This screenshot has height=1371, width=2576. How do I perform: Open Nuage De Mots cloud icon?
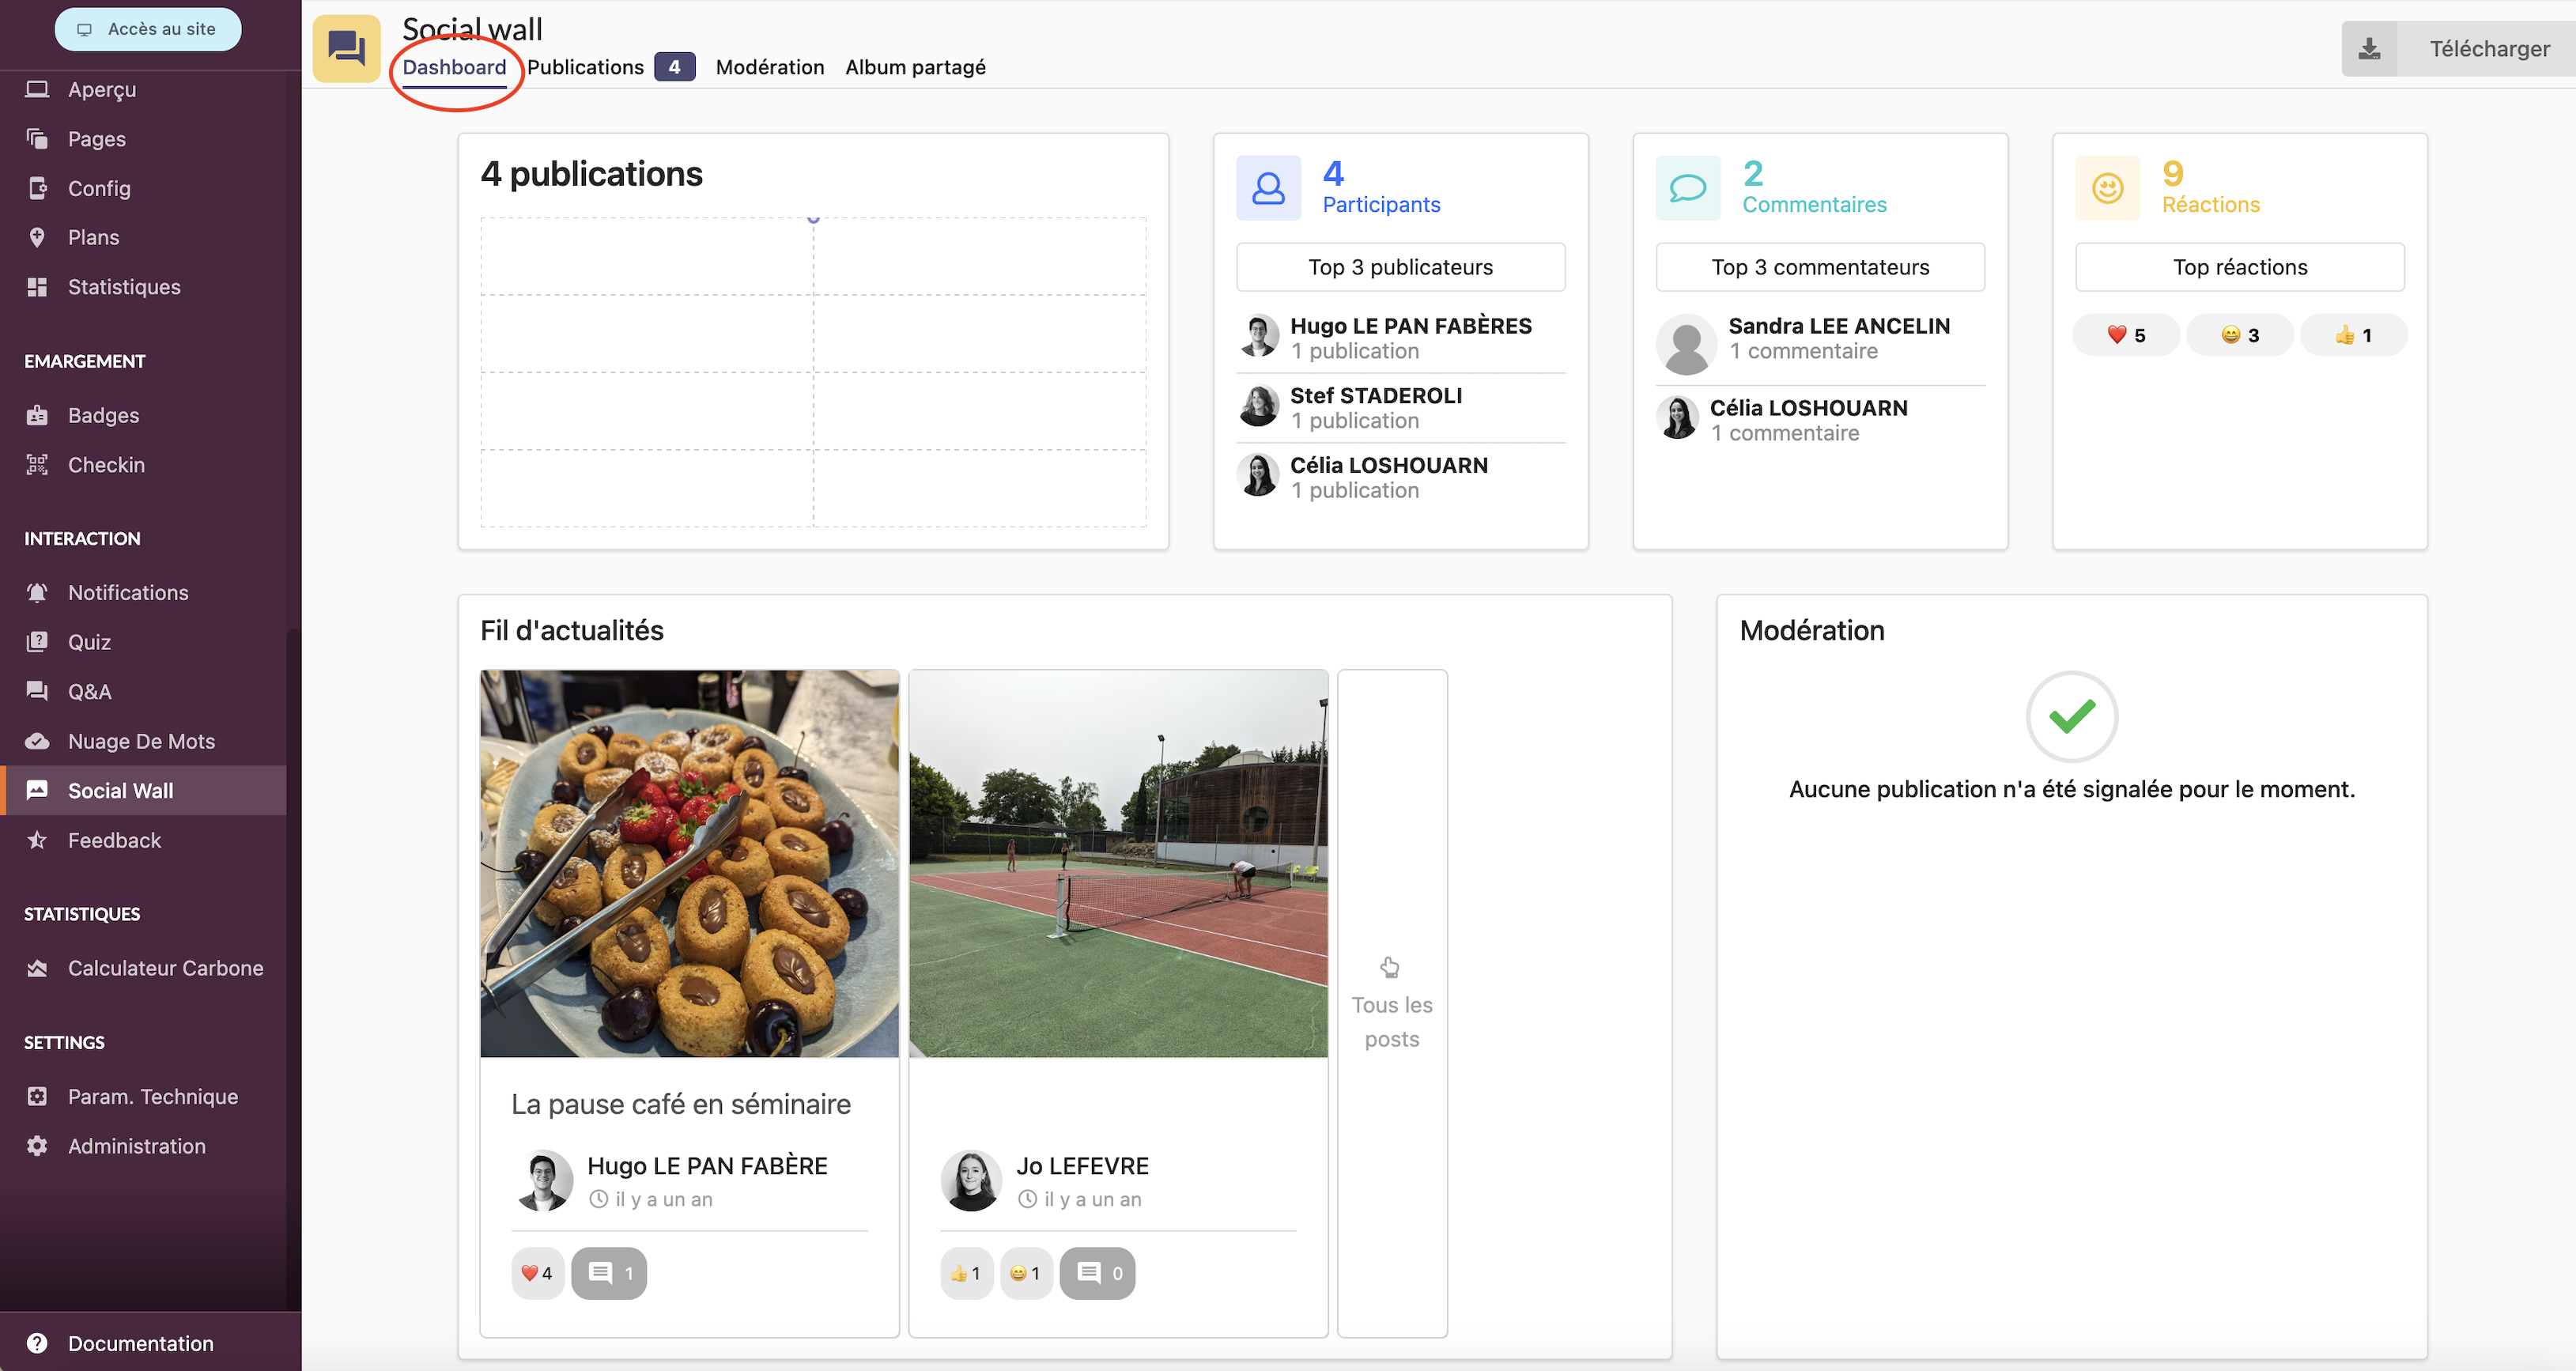37,741
